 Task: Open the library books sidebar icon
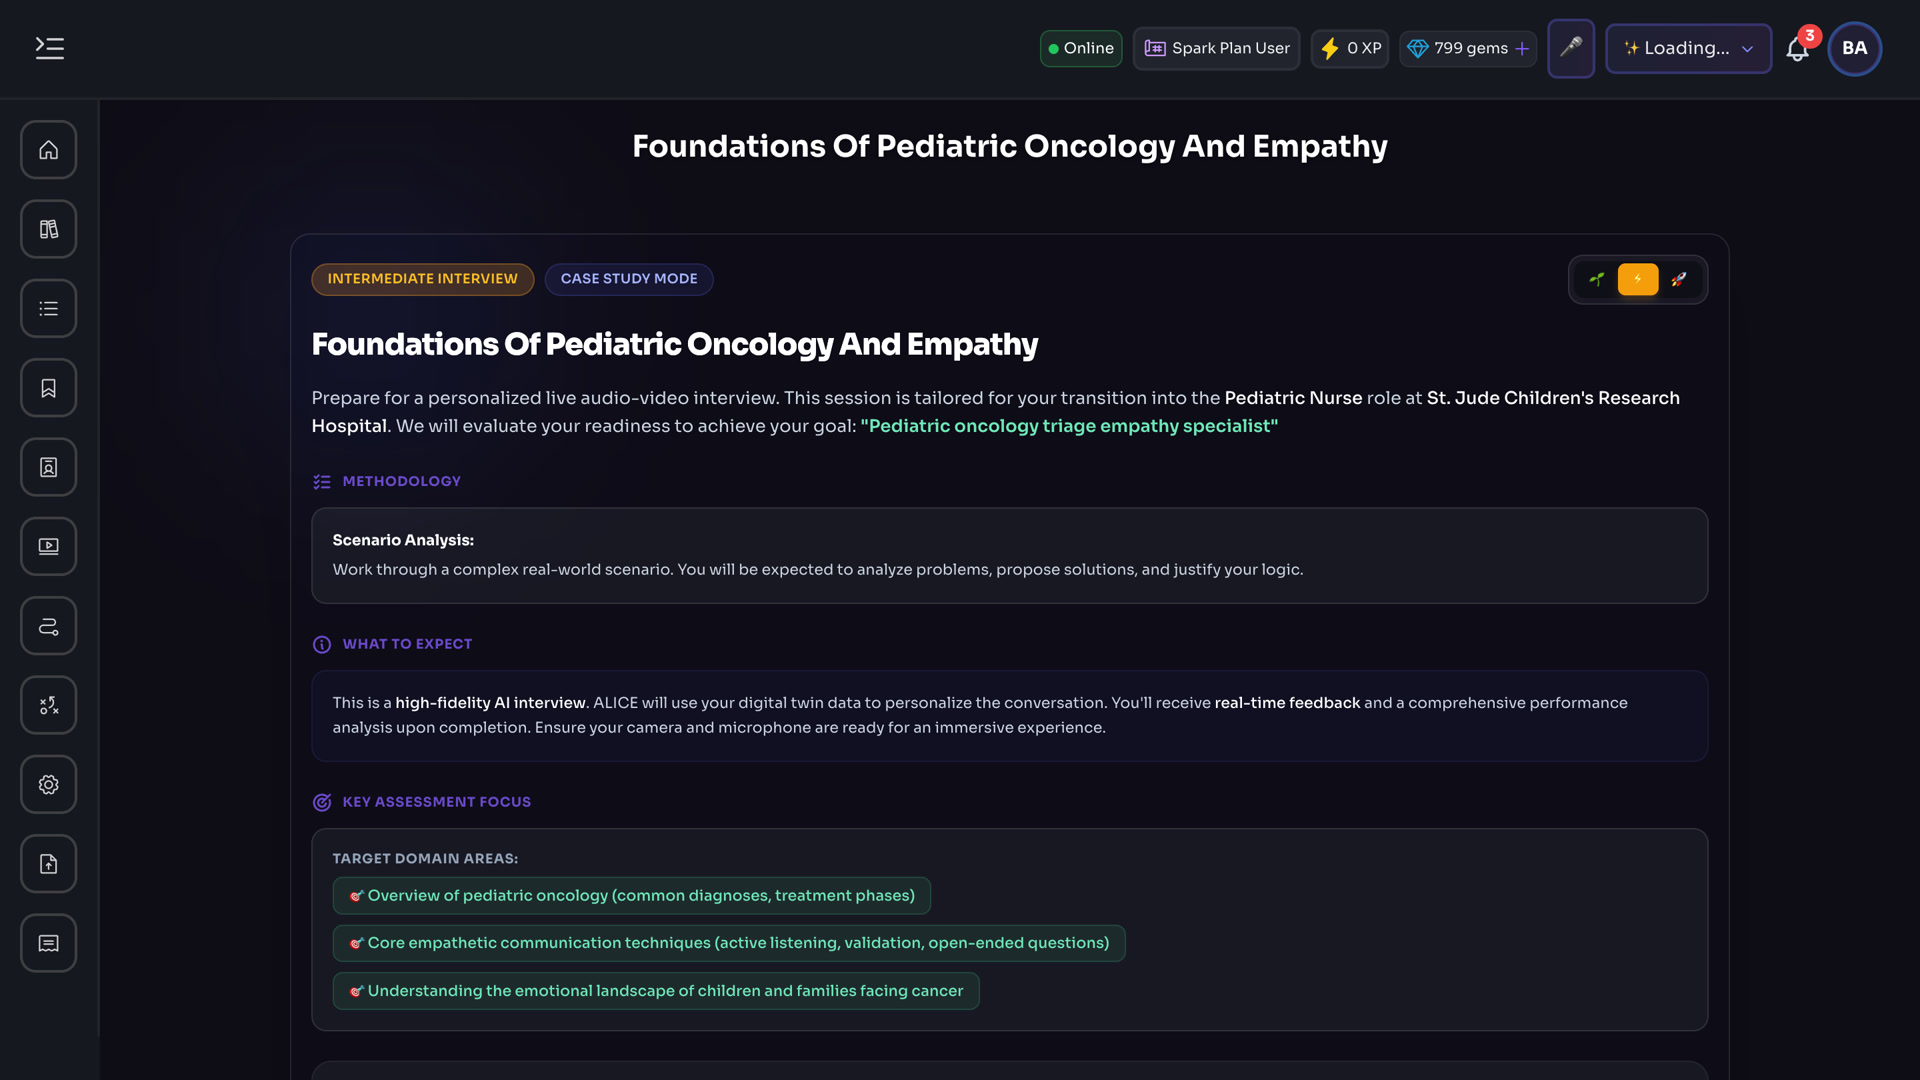(x=49, y=229)
